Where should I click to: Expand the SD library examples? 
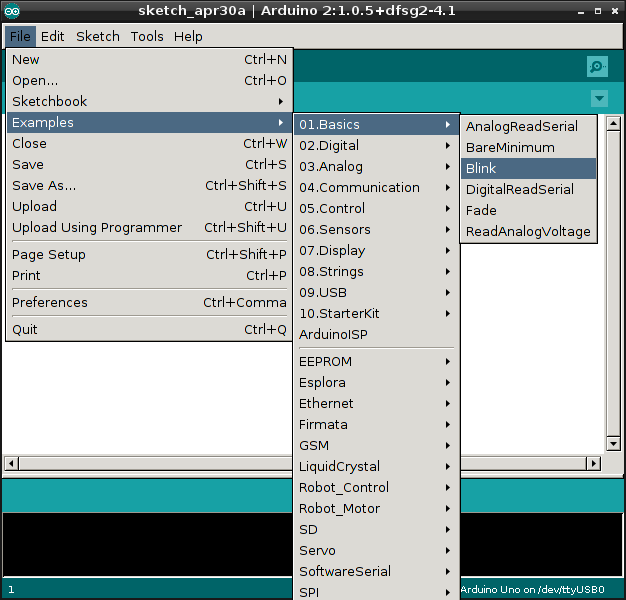tap(376, 529)
